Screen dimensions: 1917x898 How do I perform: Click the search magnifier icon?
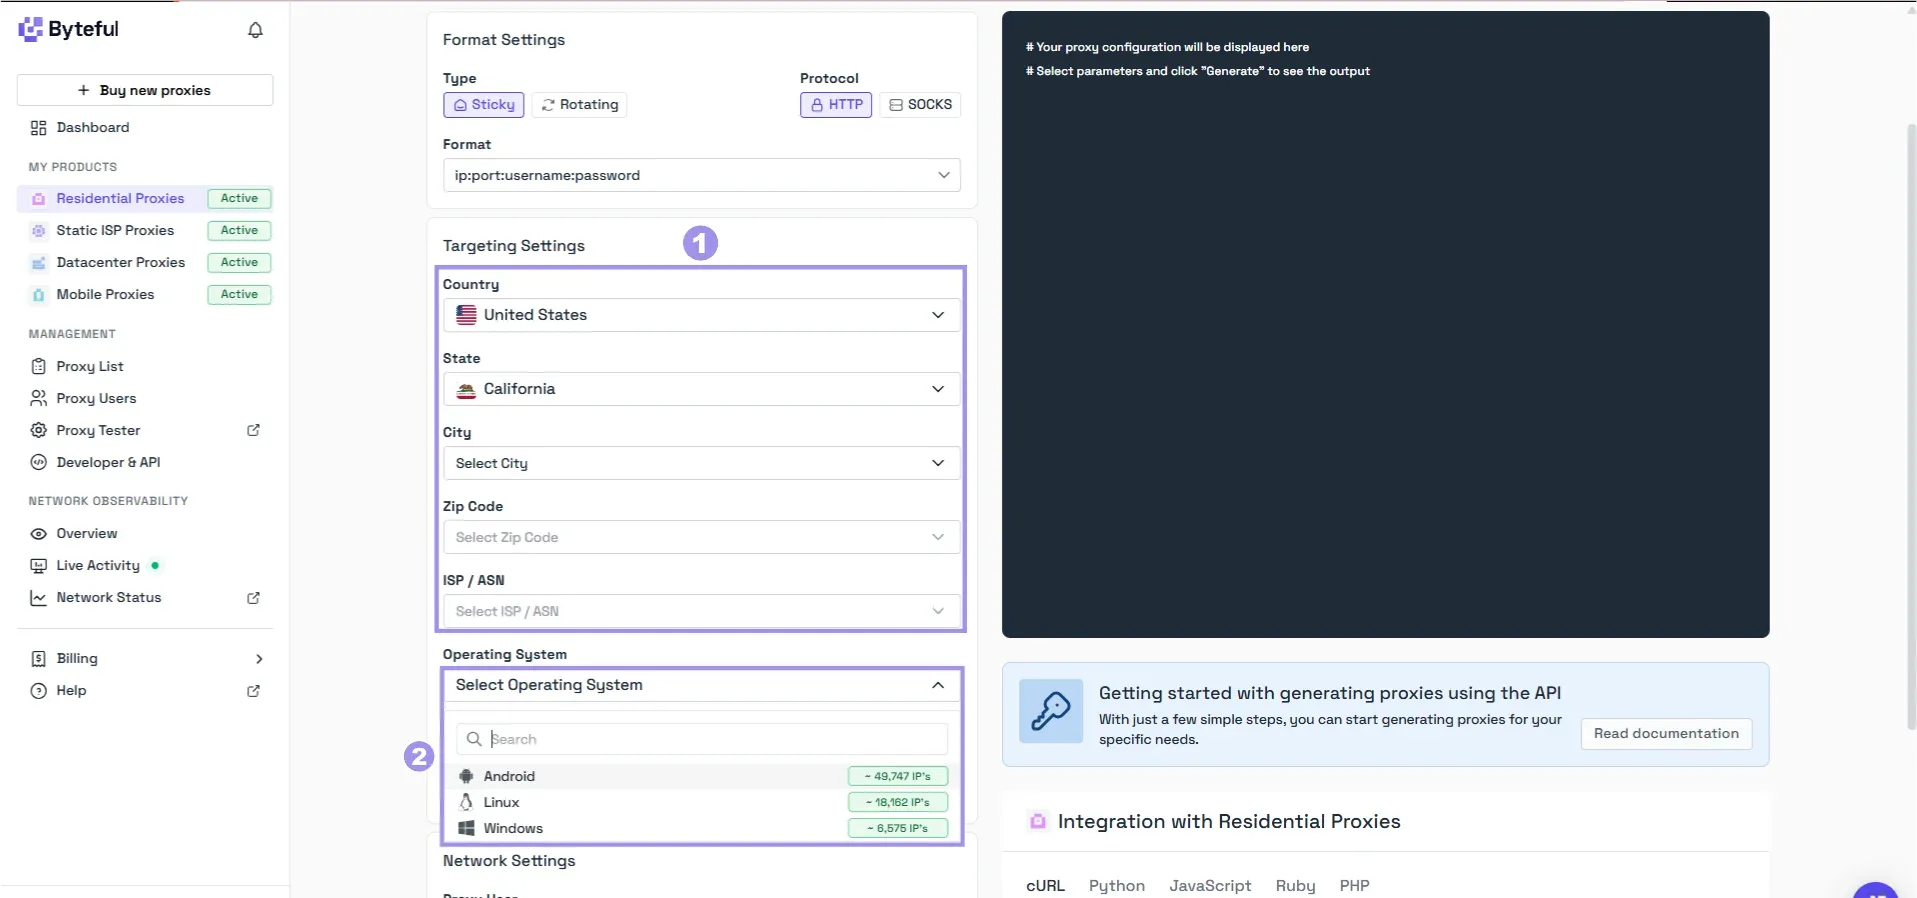(474, 739)
